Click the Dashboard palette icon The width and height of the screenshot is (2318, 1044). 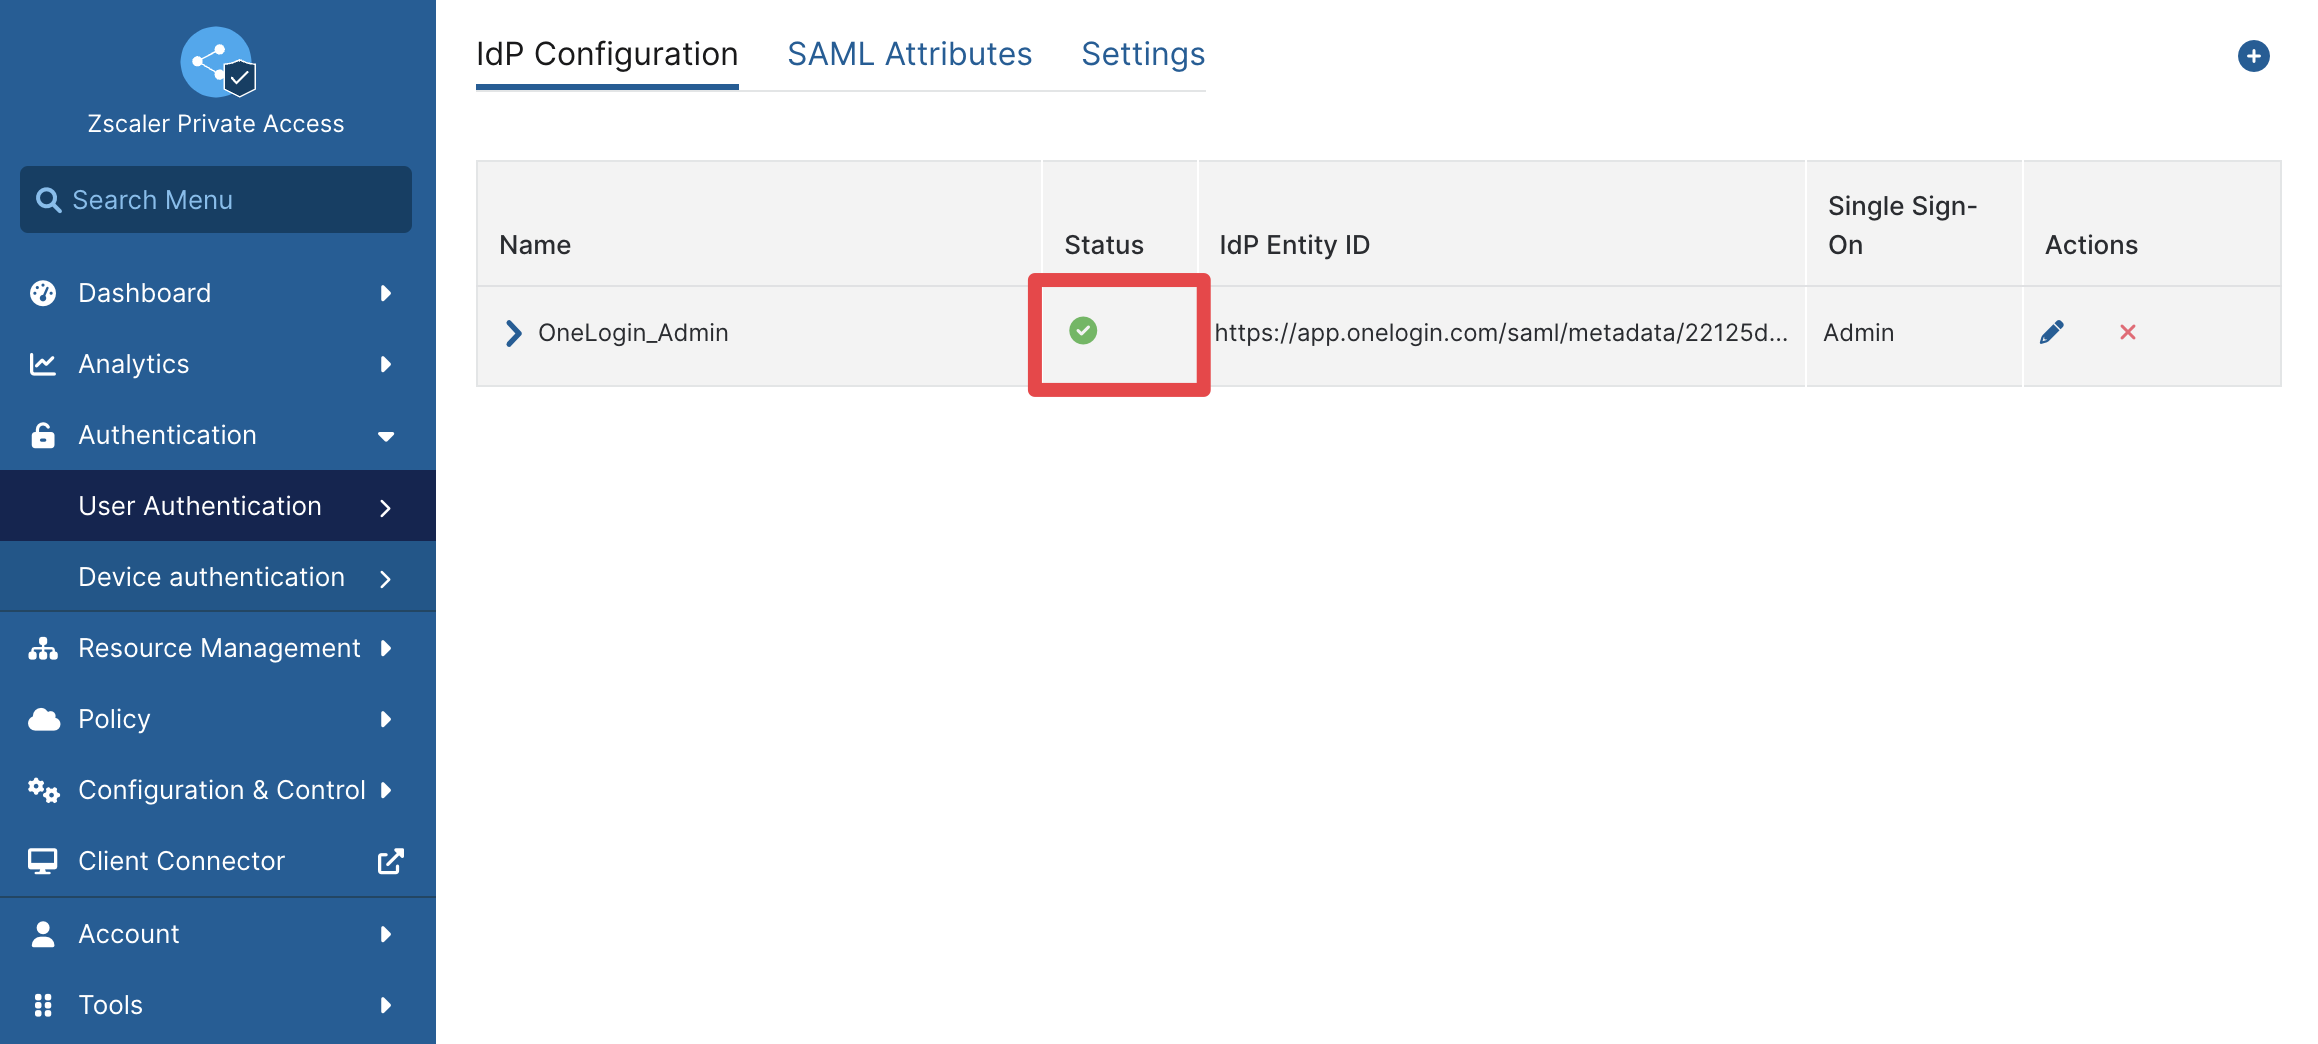[x=43, y=293]
